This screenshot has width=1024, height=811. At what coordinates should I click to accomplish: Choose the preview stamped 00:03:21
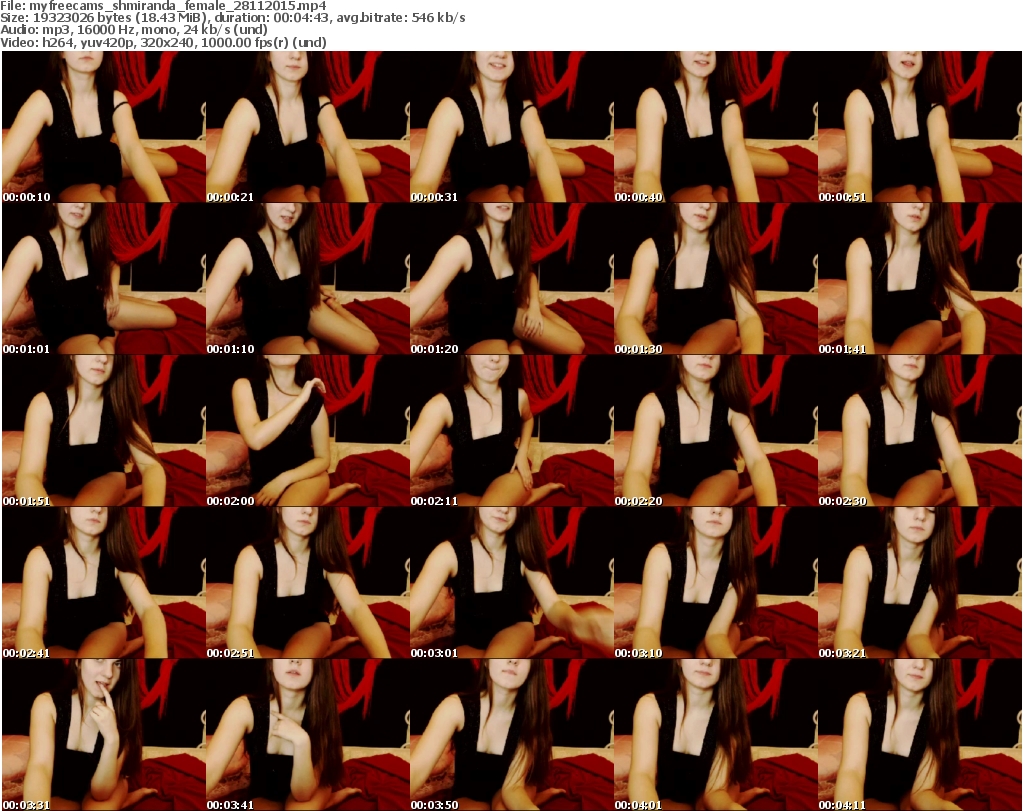[x=920, y=583]
